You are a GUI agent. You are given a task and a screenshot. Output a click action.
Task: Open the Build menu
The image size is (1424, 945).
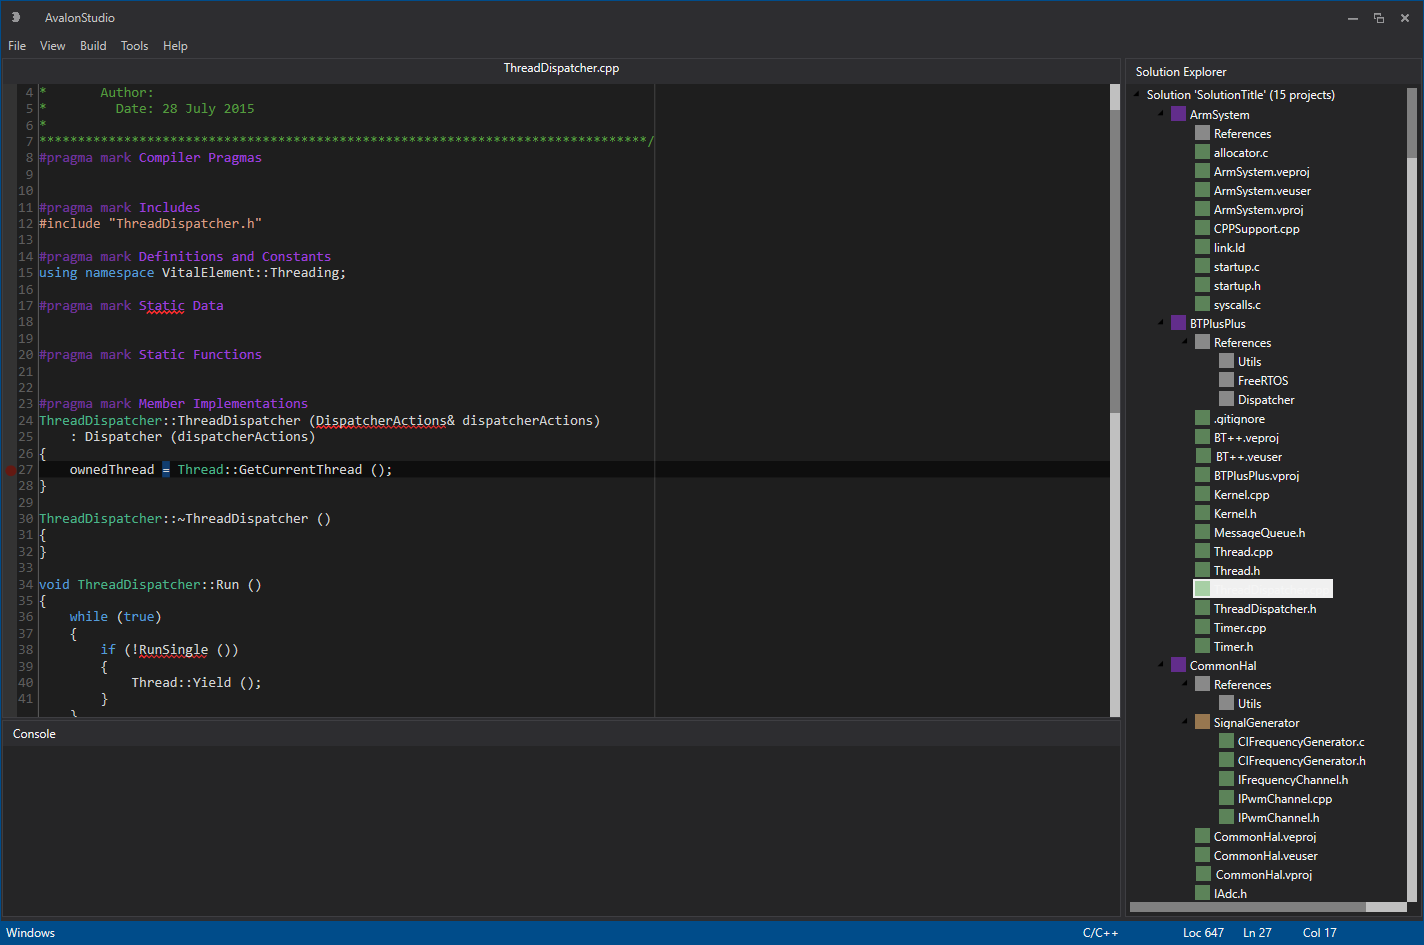point(93,46)
